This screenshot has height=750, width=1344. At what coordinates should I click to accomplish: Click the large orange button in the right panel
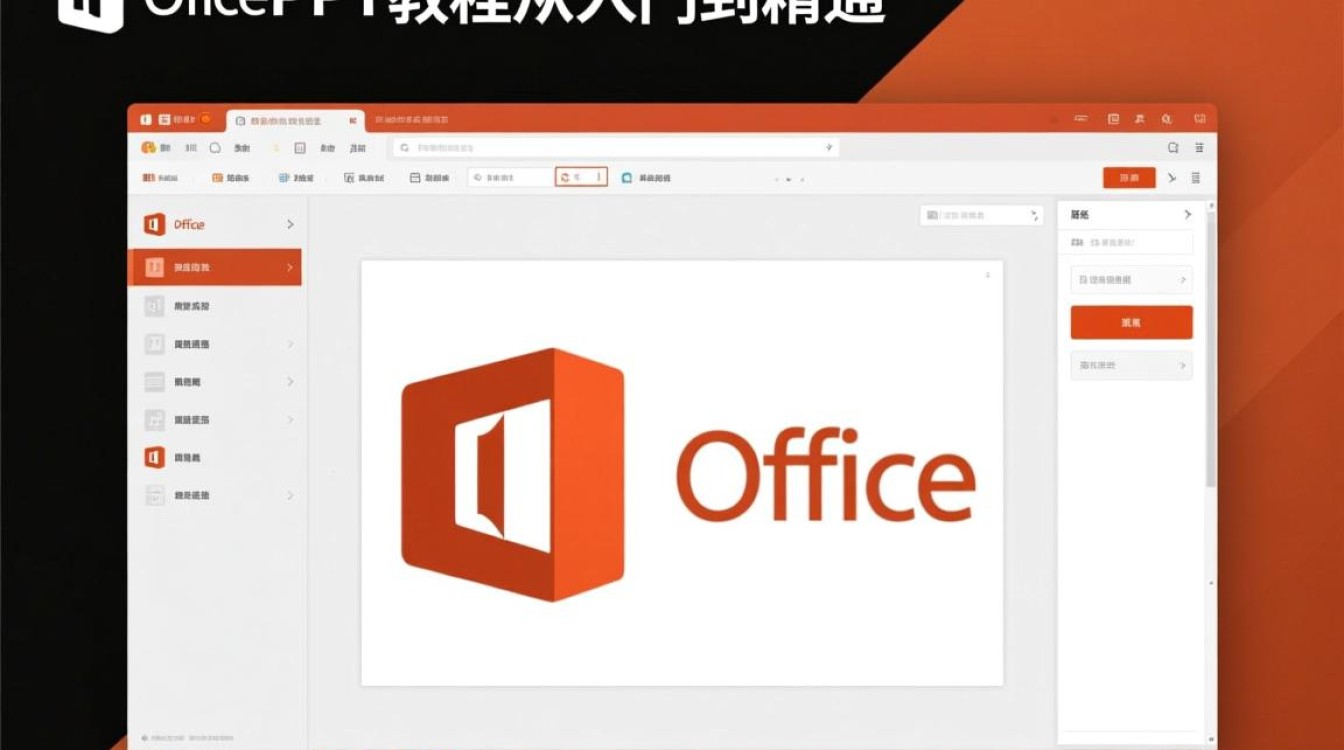pyautogui.click(x=1131, y=323)
